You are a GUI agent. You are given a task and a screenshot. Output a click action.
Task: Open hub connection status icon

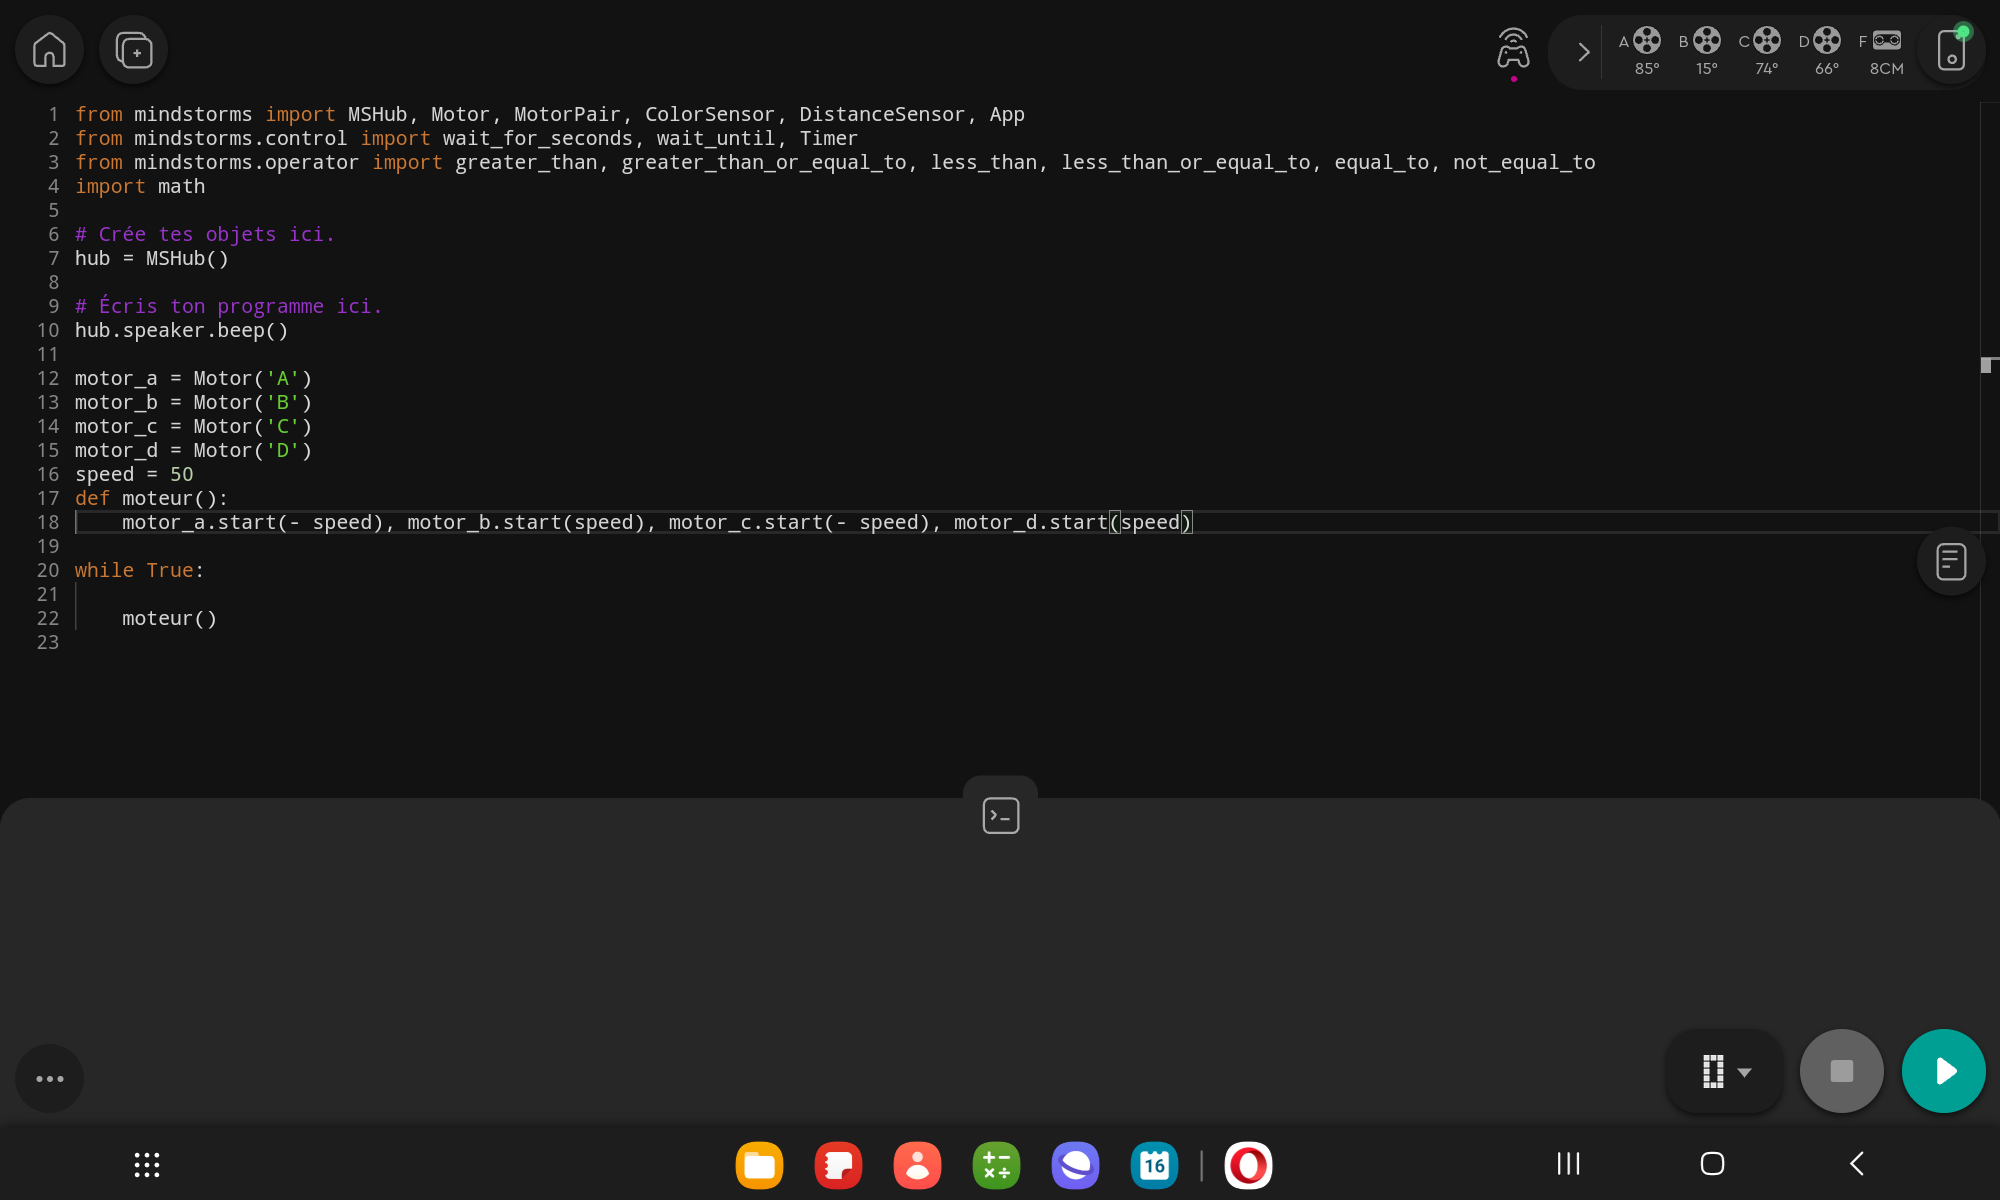click(1951, 50)
